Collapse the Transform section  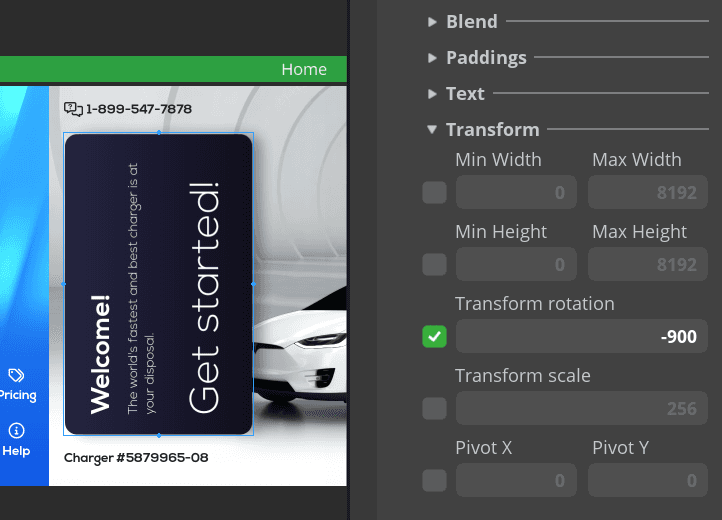[x=432, y=129]
